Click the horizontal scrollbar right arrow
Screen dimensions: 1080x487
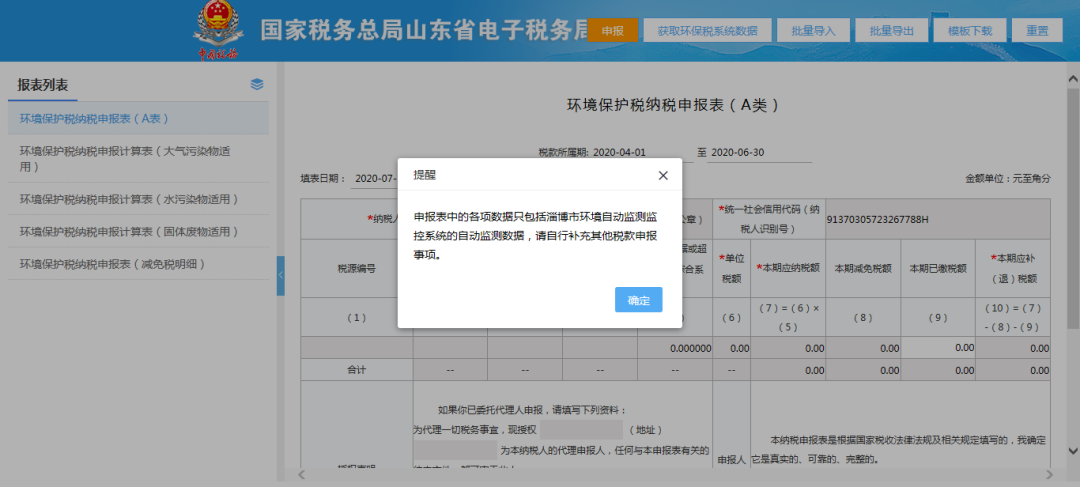point(1049,475)
